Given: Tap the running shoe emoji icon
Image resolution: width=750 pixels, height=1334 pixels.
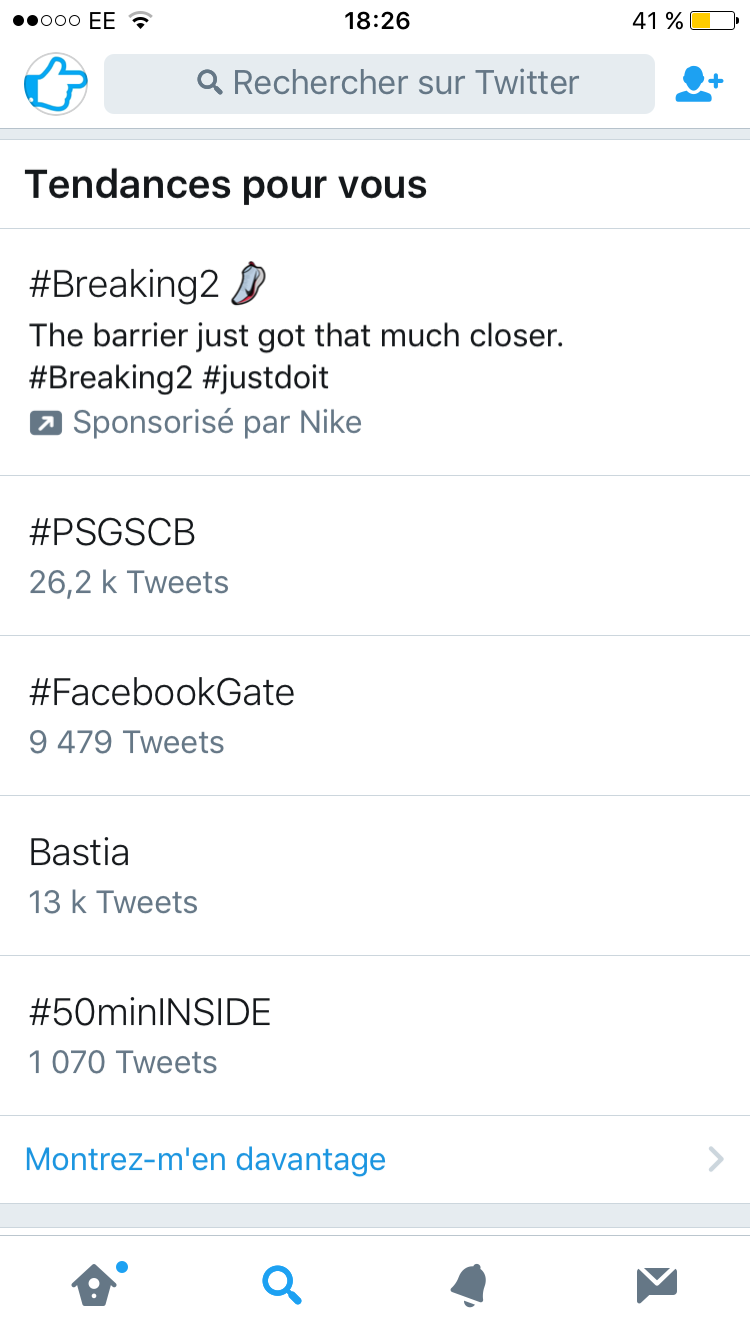Looking at the screenshot, I should click(x=248, y=284).
